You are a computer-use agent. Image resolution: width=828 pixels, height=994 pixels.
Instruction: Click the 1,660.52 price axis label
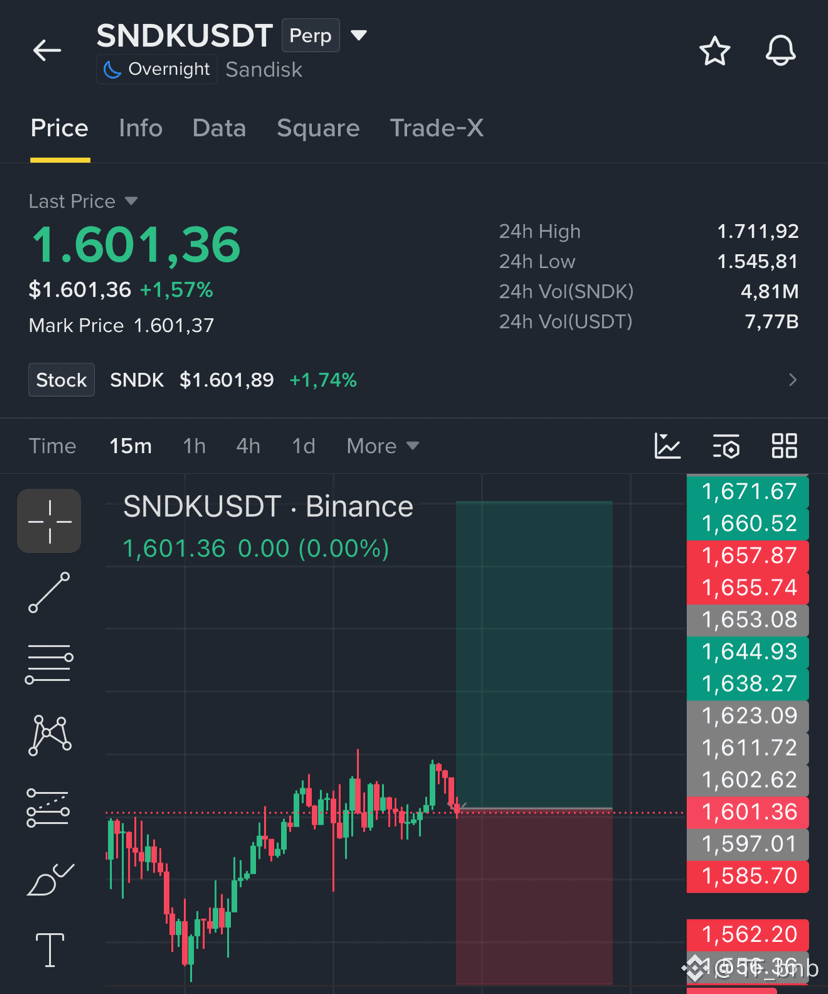(x=748, y=524)
